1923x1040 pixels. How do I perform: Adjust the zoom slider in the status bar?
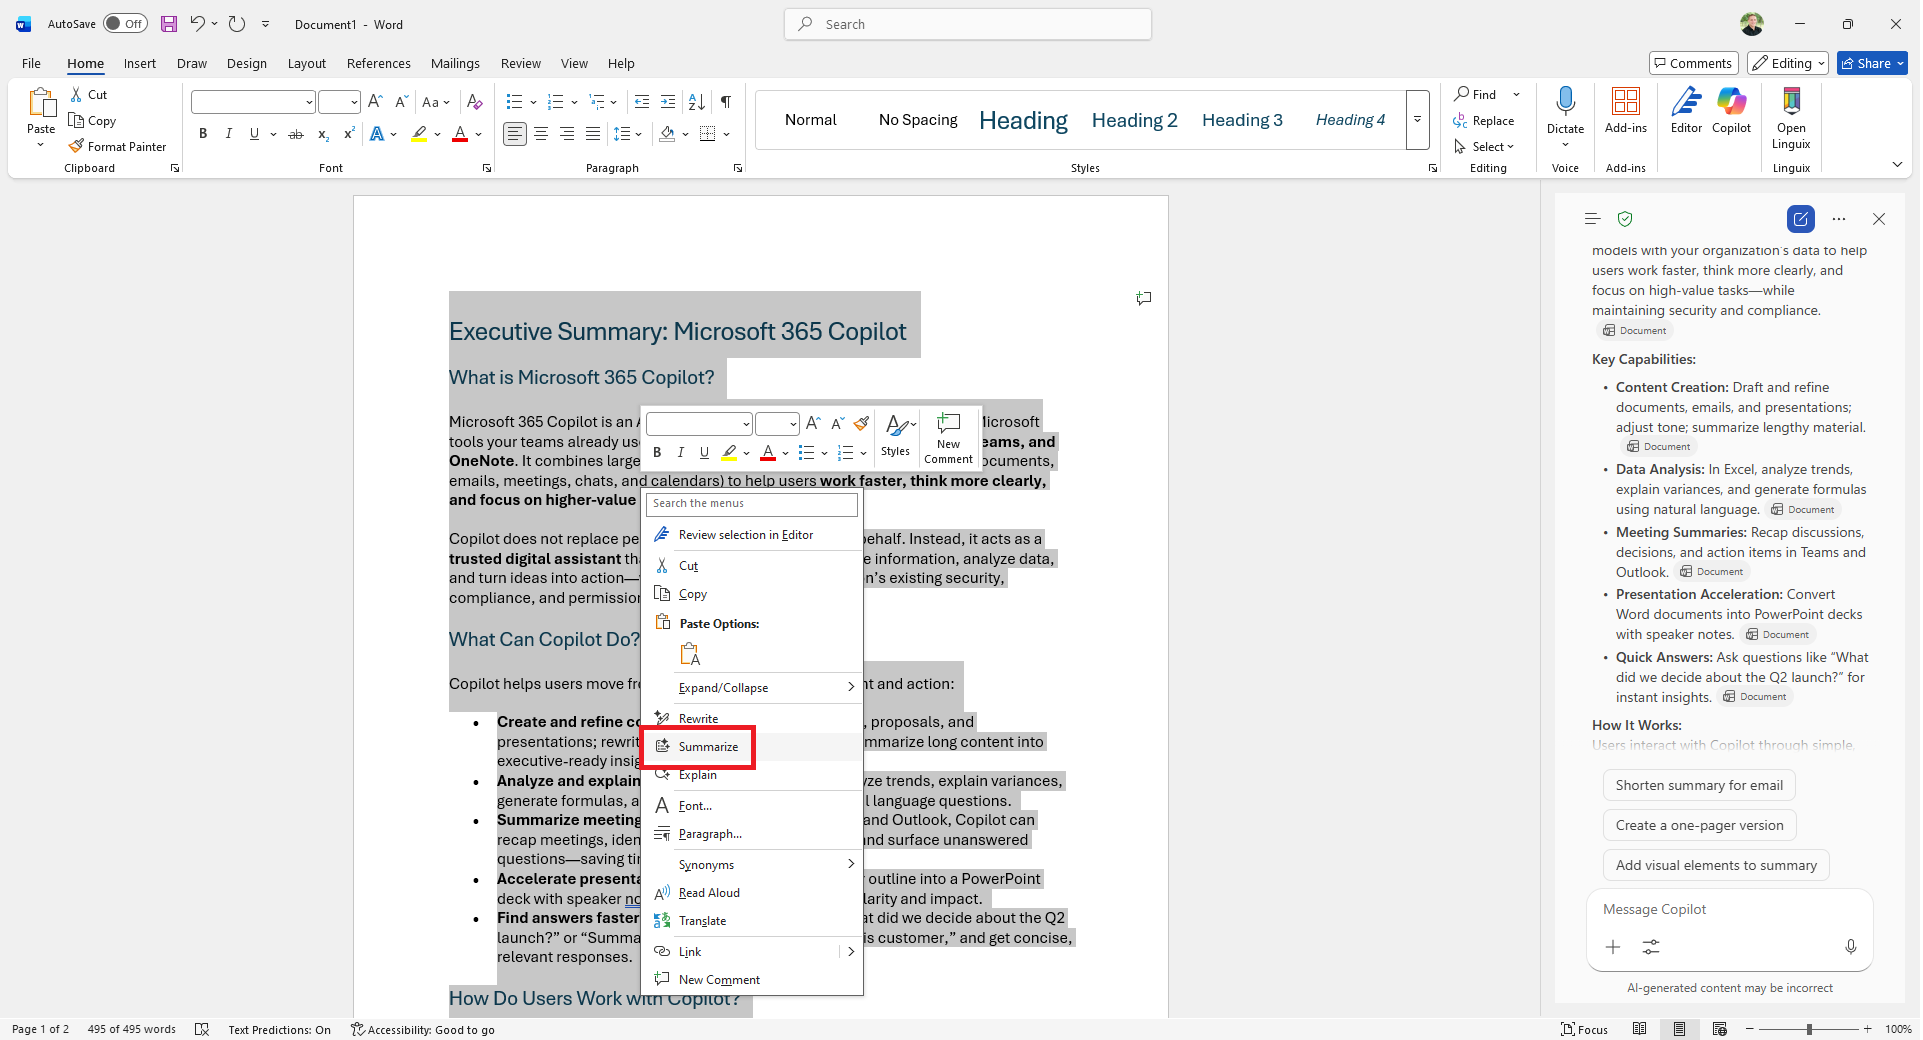point(1809,1029)
